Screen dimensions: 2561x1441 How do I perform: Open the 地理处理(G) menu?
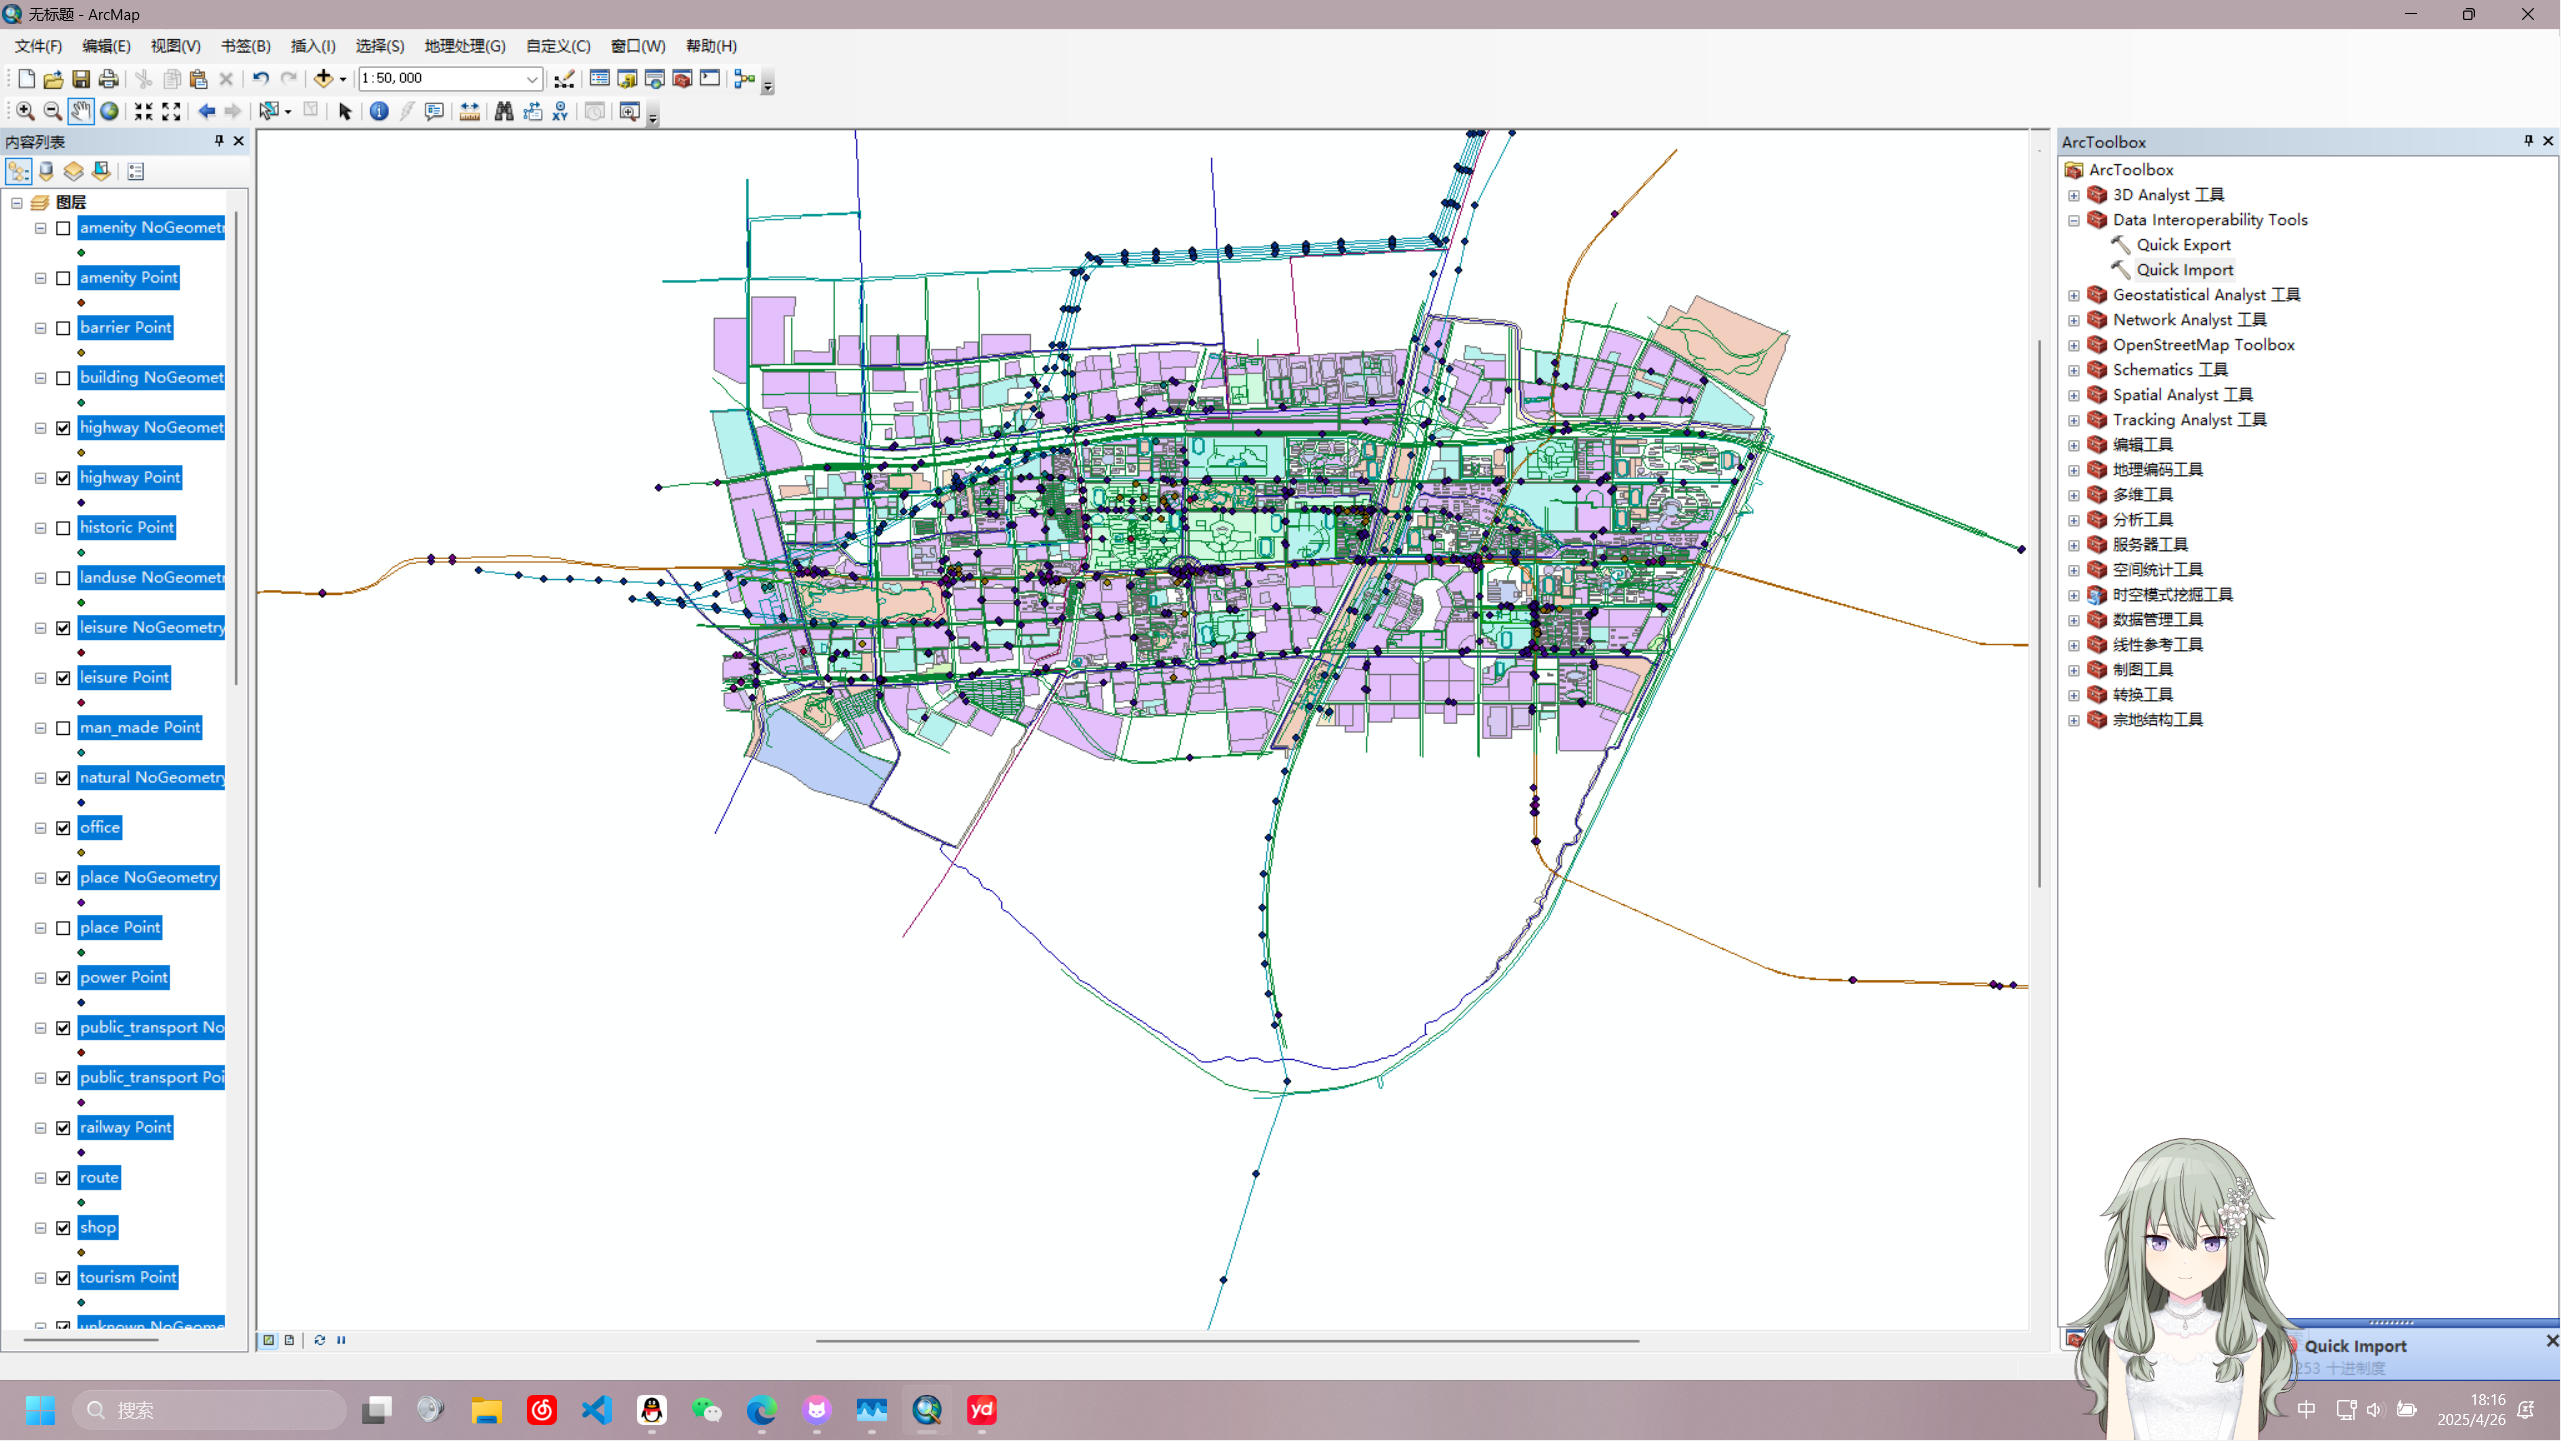[x=465, y=46]
